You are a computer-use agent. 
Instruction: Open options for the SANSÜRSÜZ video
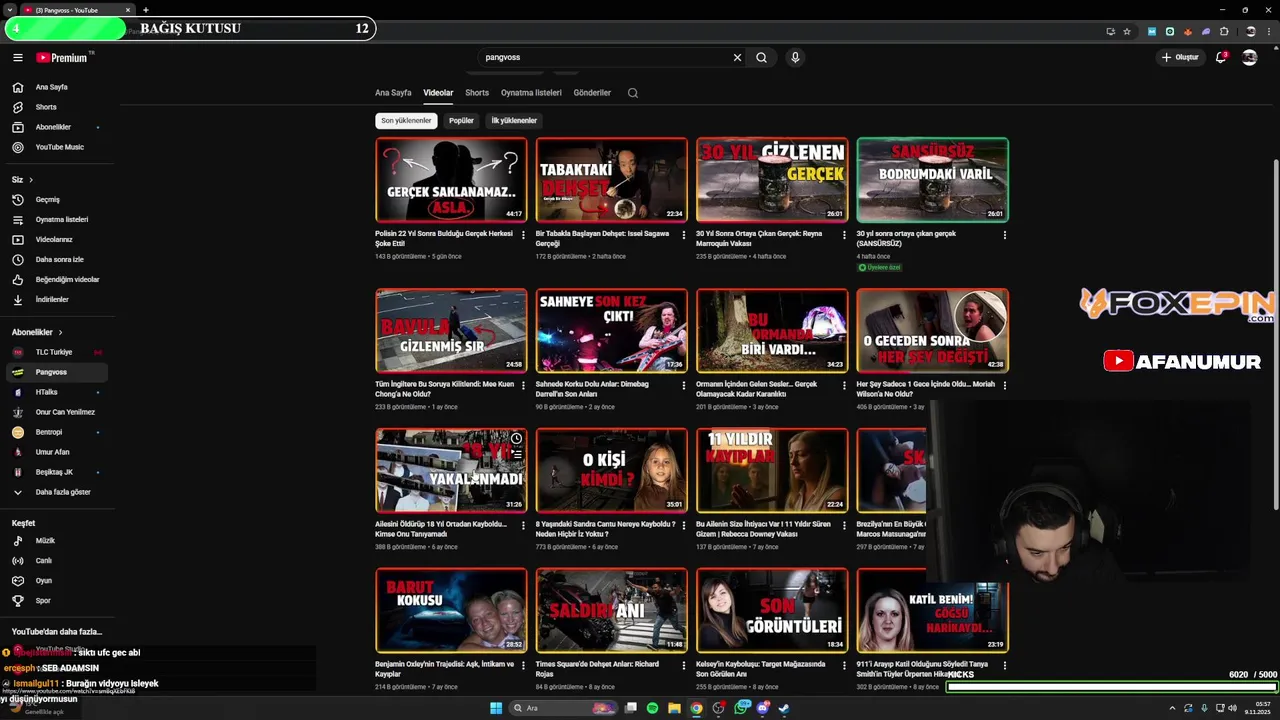[x=1005, y=235]
